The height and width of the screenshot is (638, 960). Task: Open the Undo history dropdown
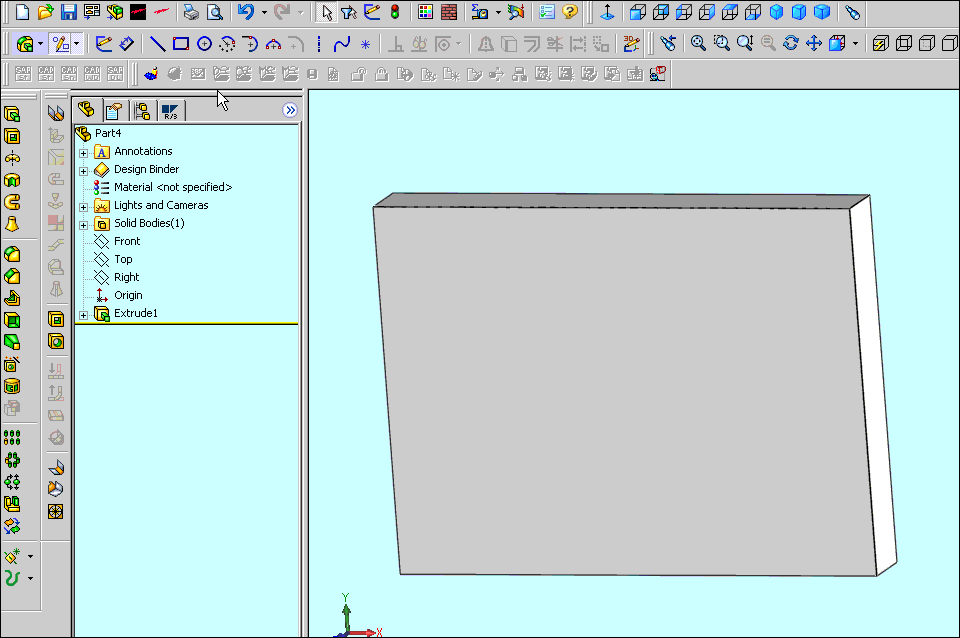pos(264,12)
